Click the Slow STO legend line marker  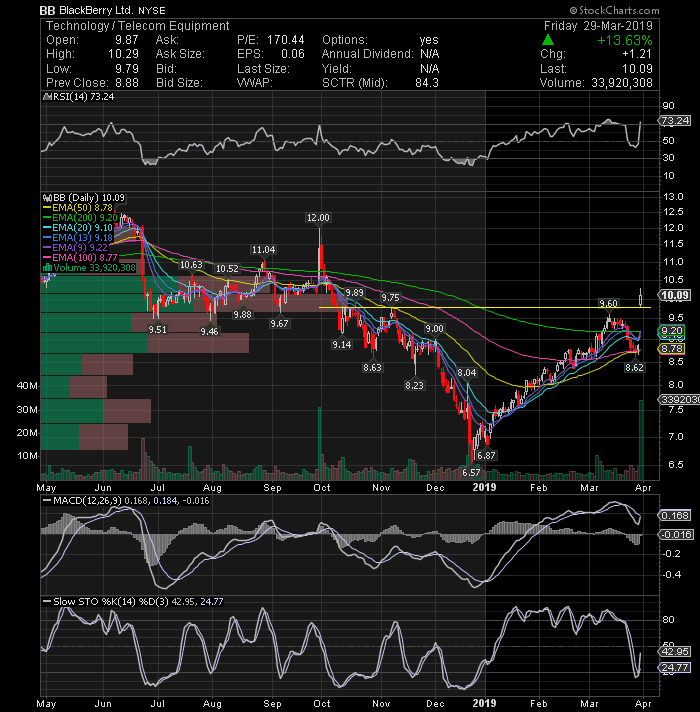(47, 602)
